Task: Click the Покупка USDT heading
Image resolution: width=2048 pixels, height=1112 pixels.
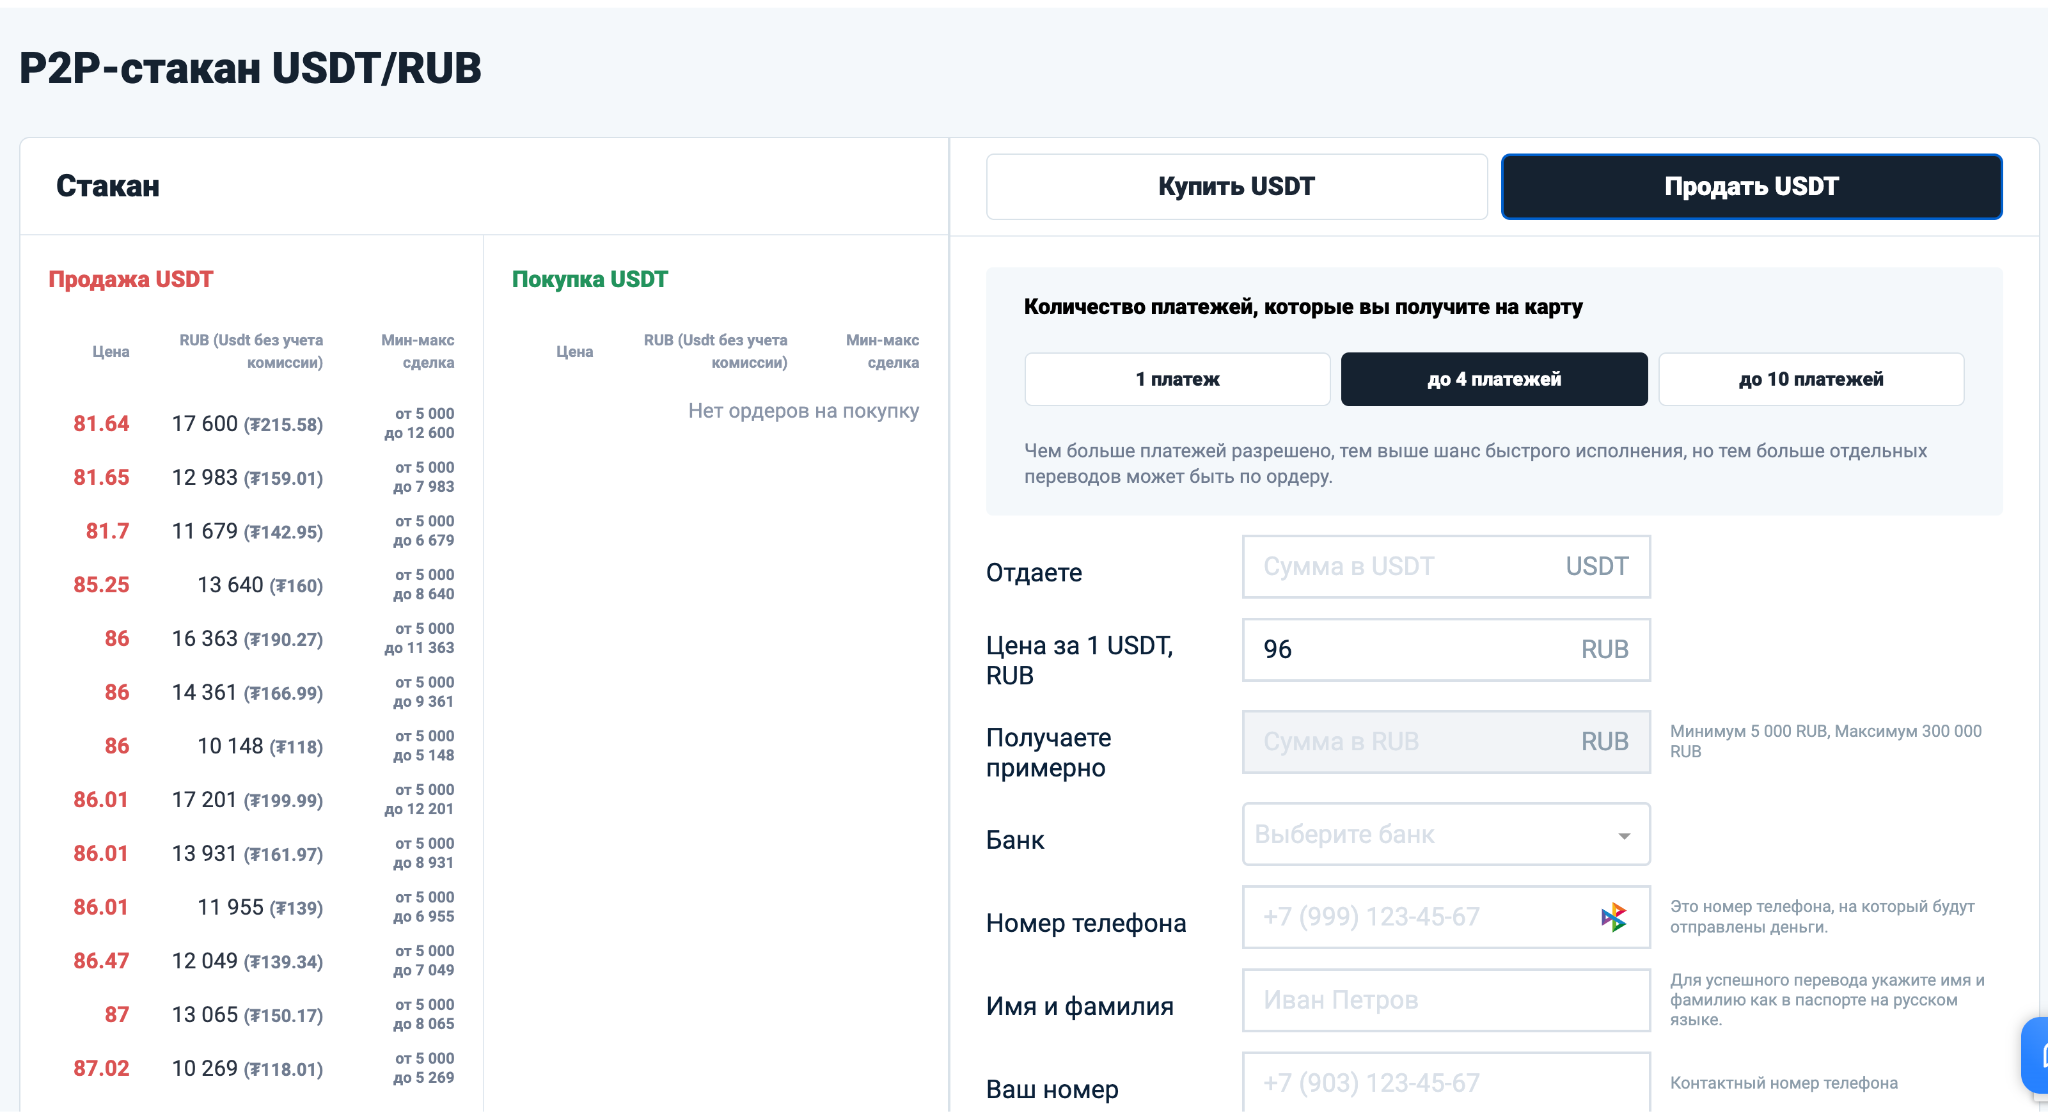Action: click(x=590, y=279)
